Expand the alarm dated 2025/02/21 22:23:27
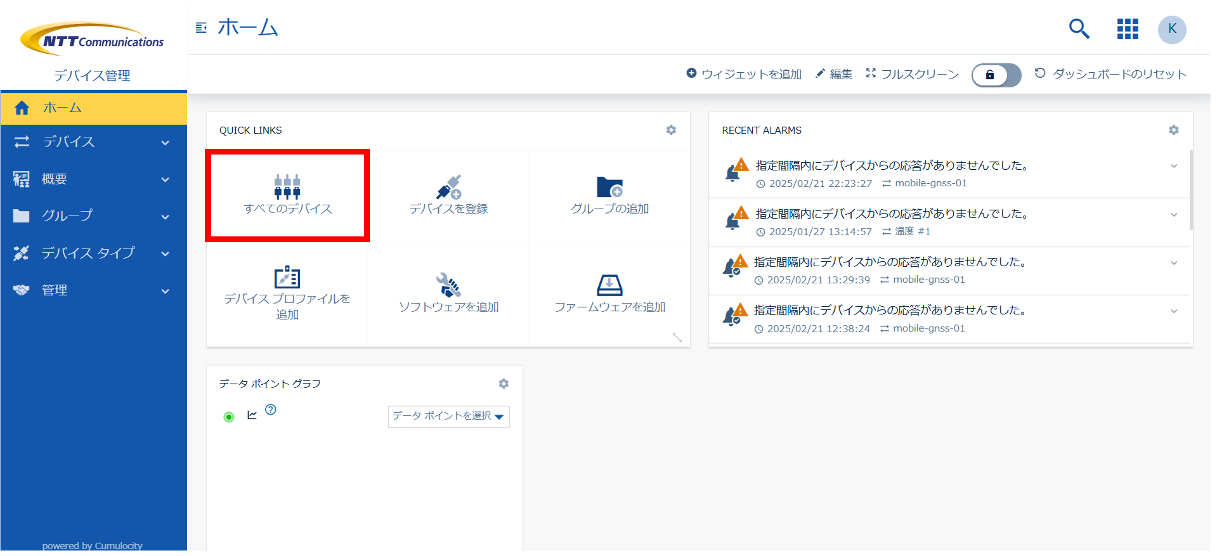 click(x=1174, y=166)
